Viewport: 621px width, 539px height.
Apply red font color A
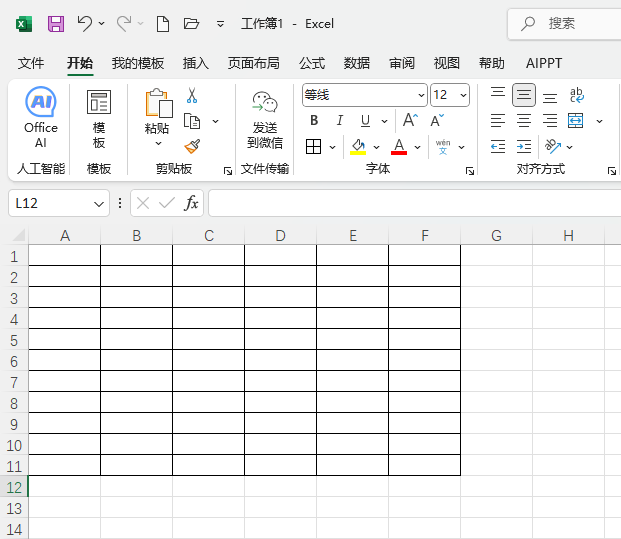(x=399, y=147)
